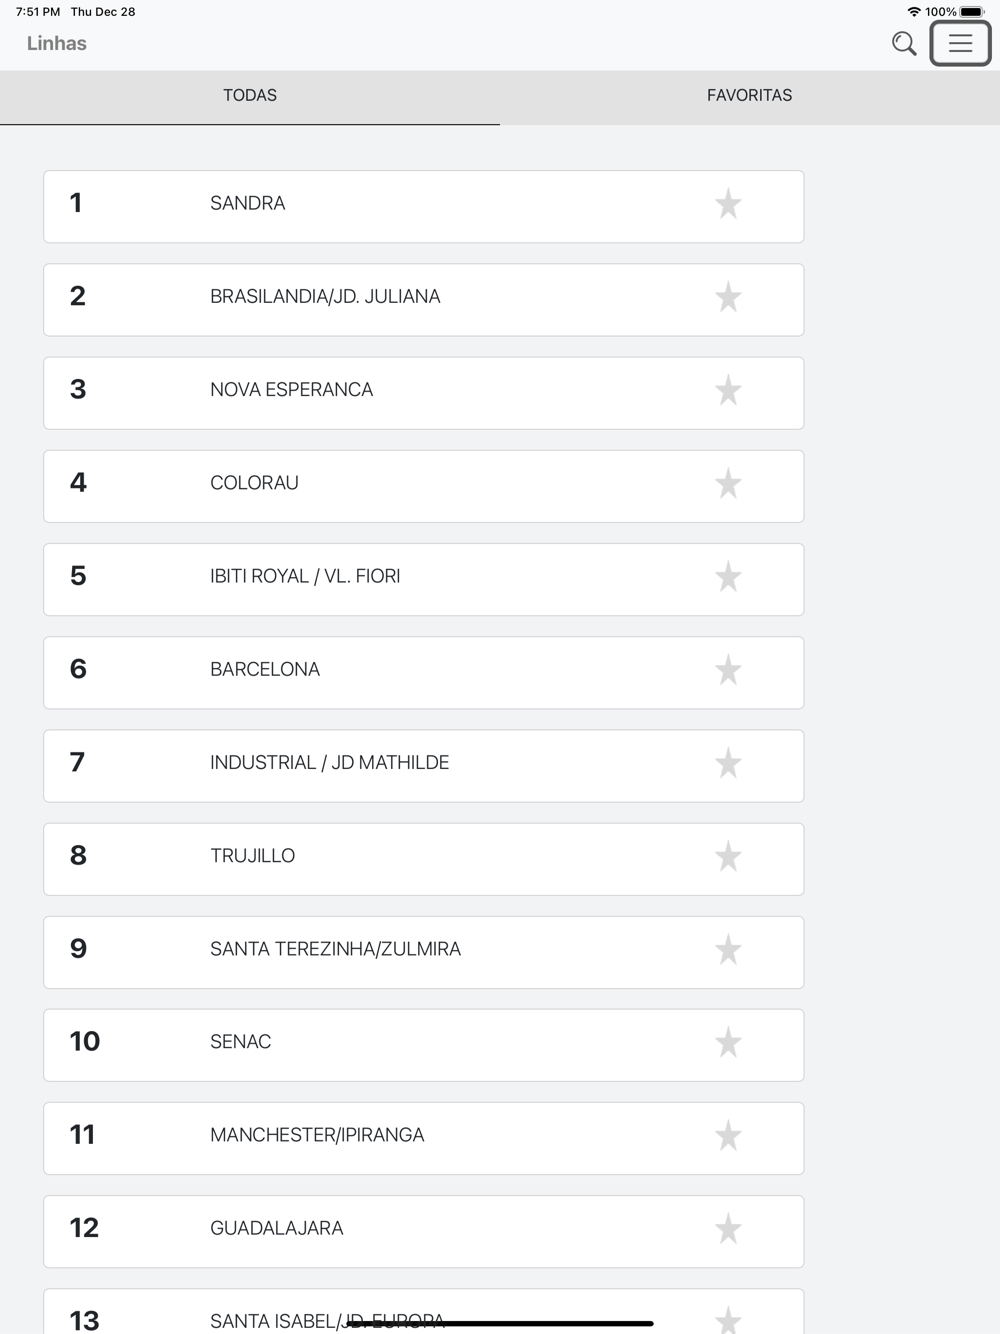This screenshot has width=1000, height=1334.
Task: Favorite line 1 SANDRA with star
Action: pos(728,204)
